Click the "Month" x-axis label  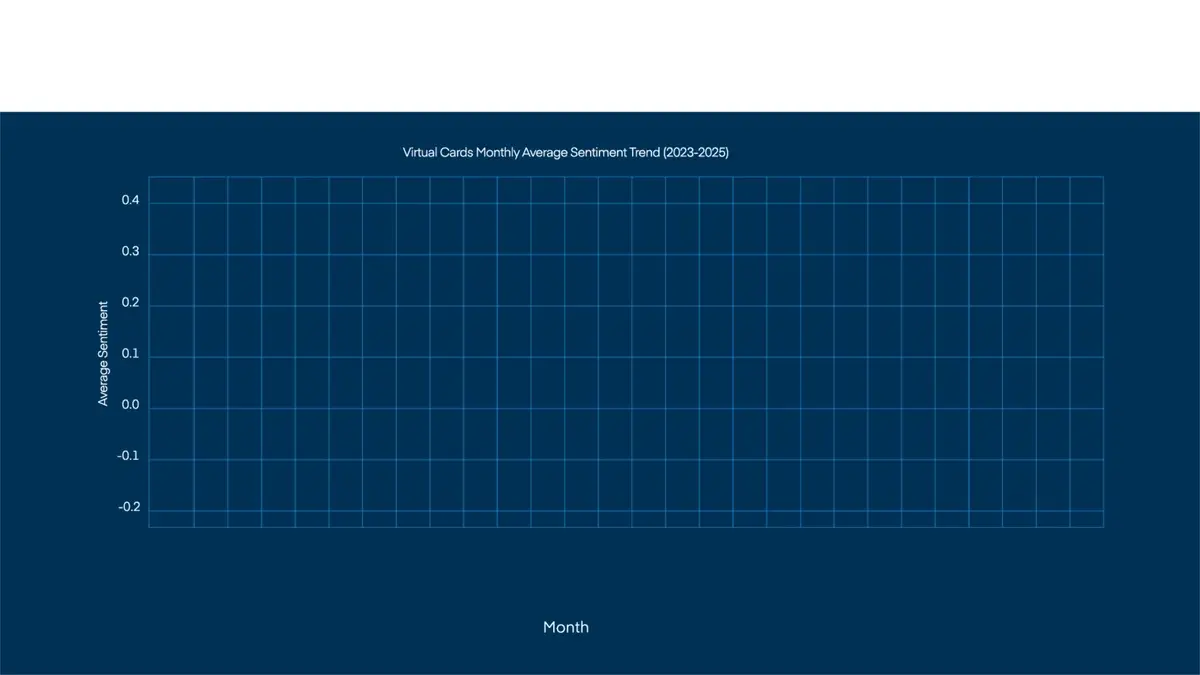pos(566,627)
